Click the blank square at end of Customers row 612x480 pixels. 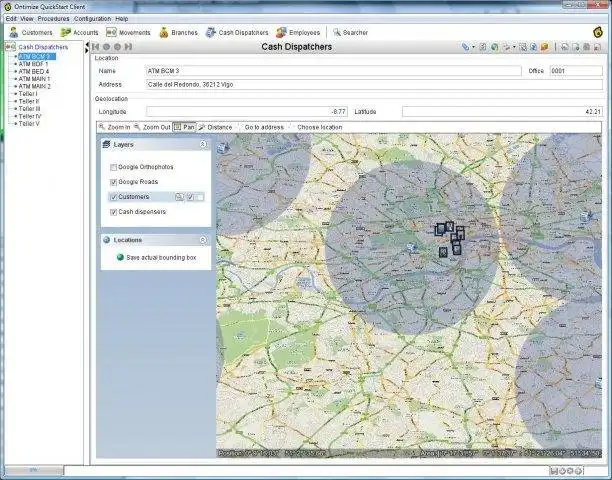200,197
